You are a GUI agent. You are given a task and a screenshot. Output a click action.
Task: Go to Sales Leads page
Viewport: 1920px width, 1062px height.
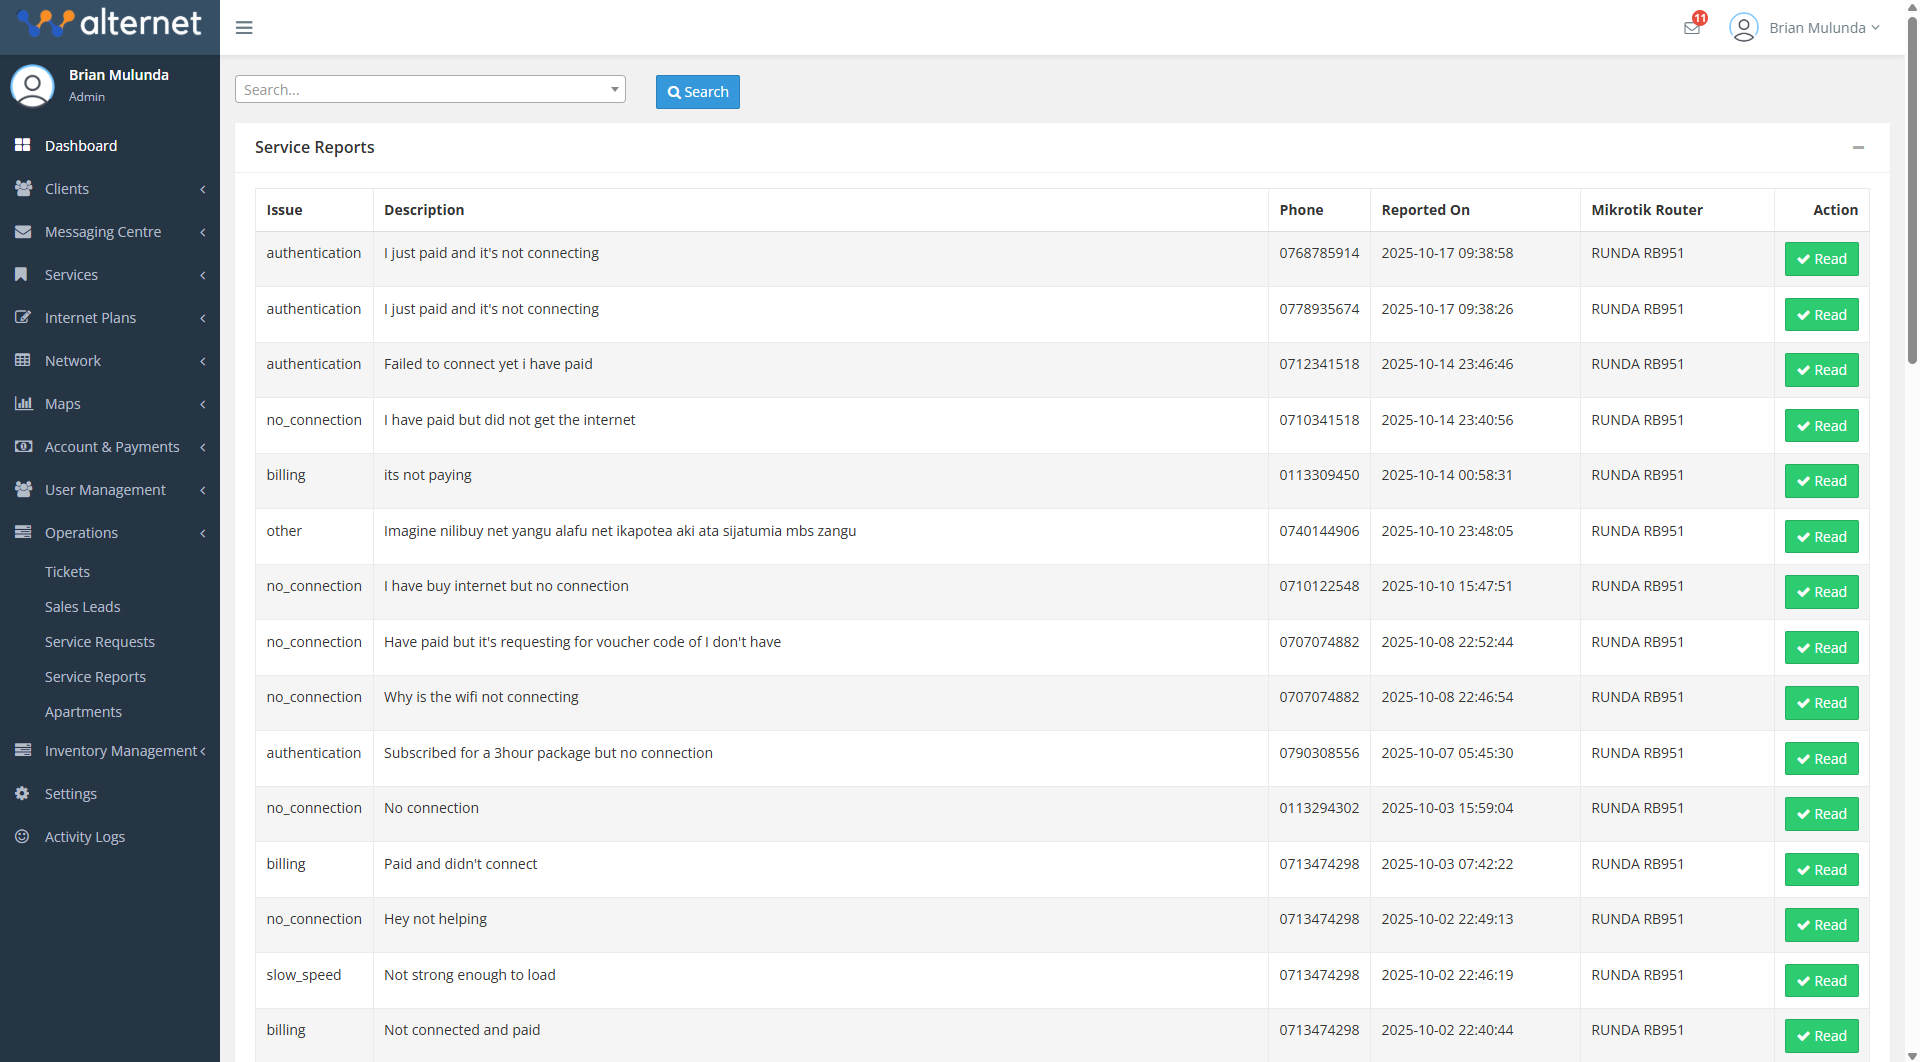click(x=82, y=607)
